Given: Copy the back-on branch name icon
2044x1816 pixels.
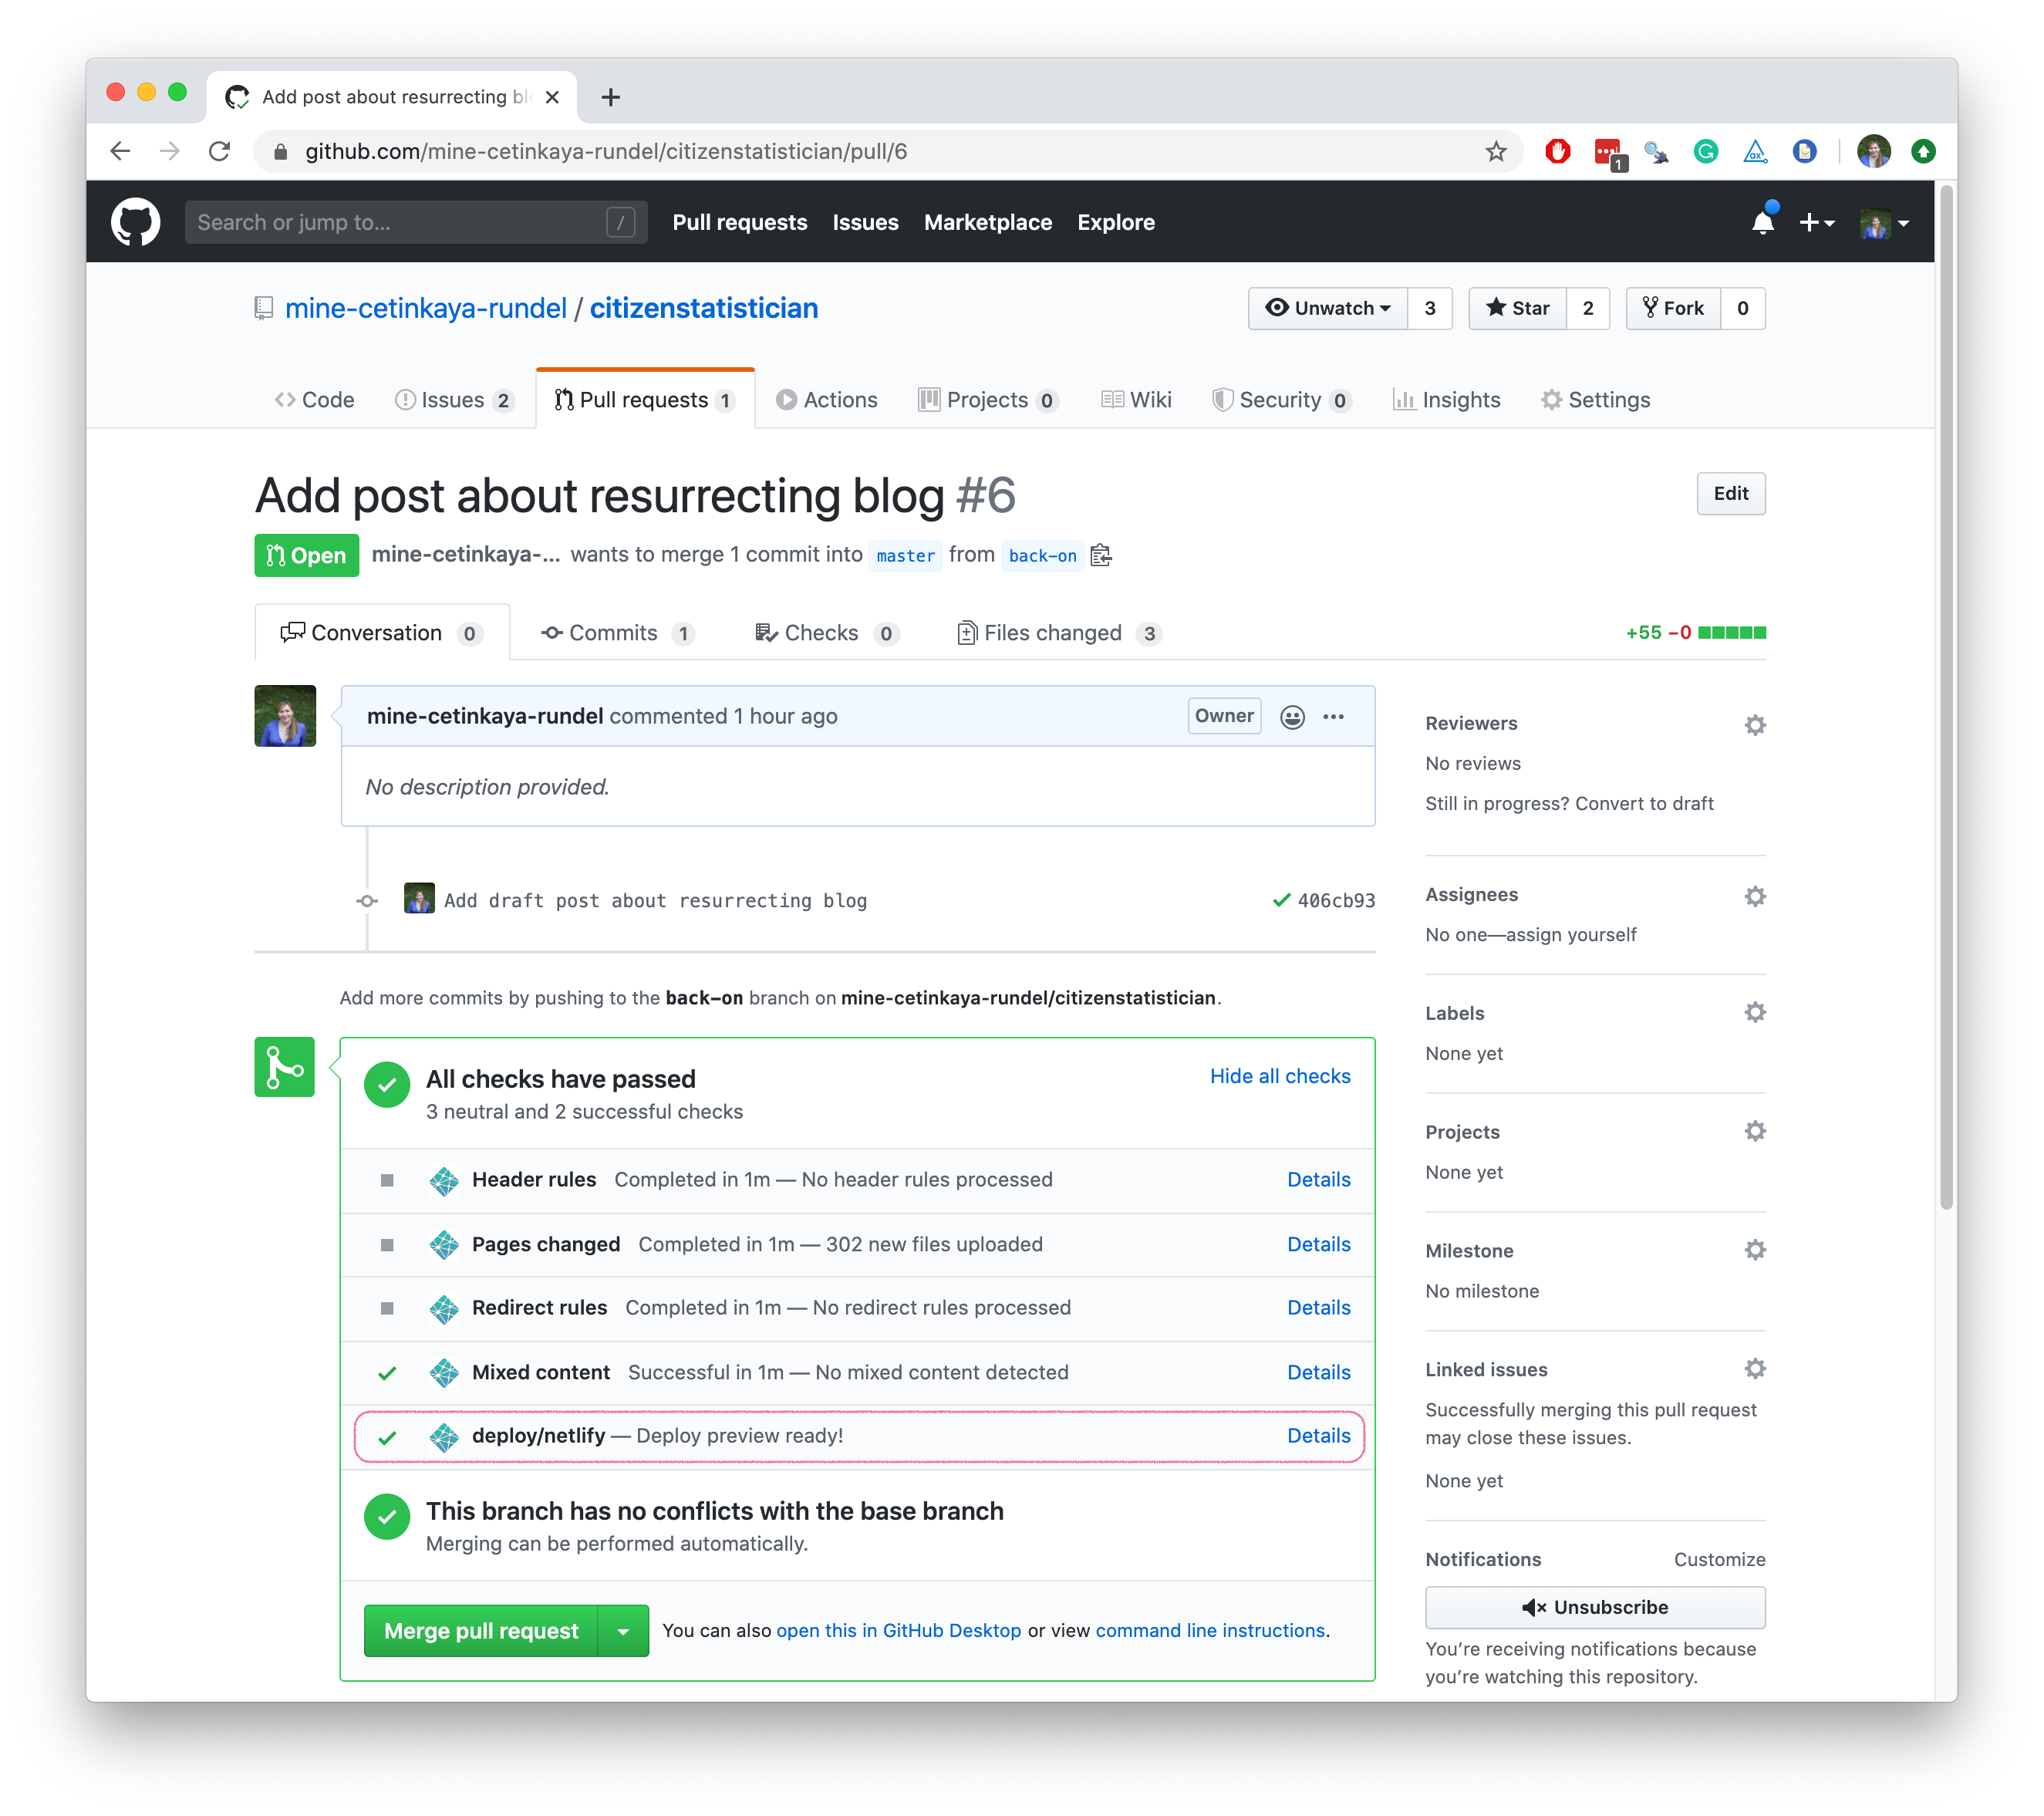Looking at the screenshot, I should (1101, 555).
